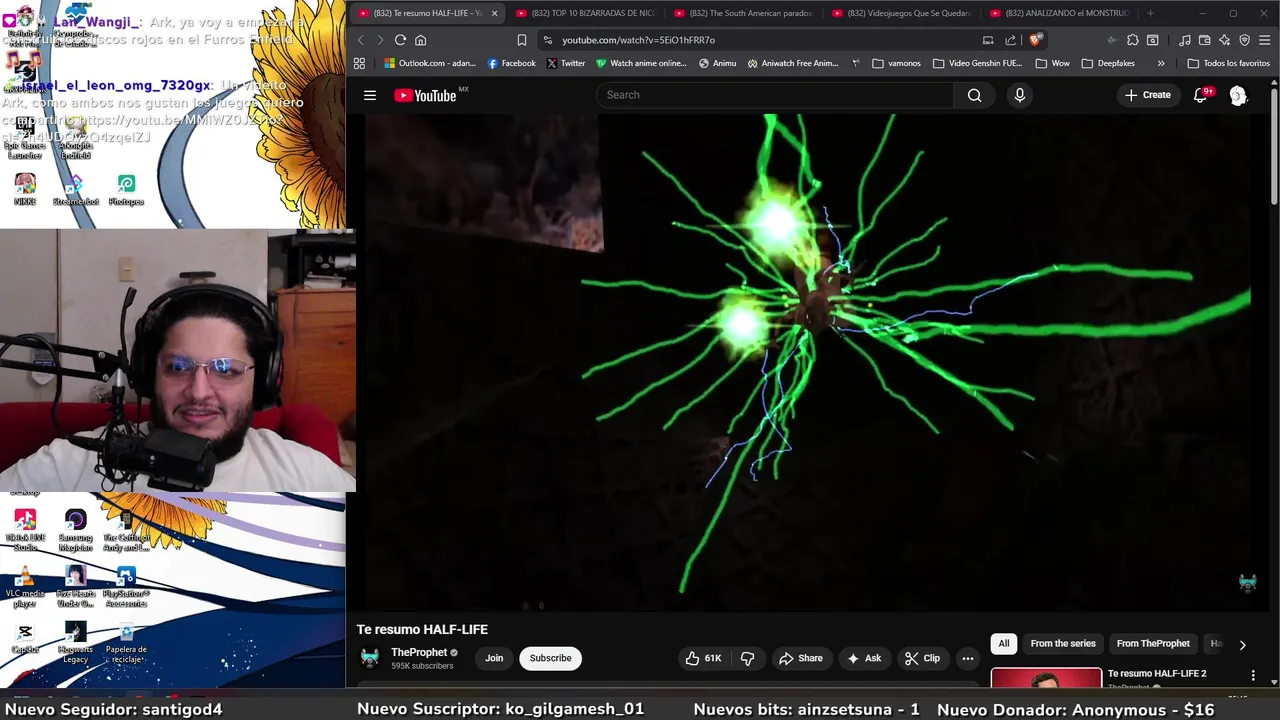Screen dimensions: 1280x720
Task: Clip the video
Action: 922,658
